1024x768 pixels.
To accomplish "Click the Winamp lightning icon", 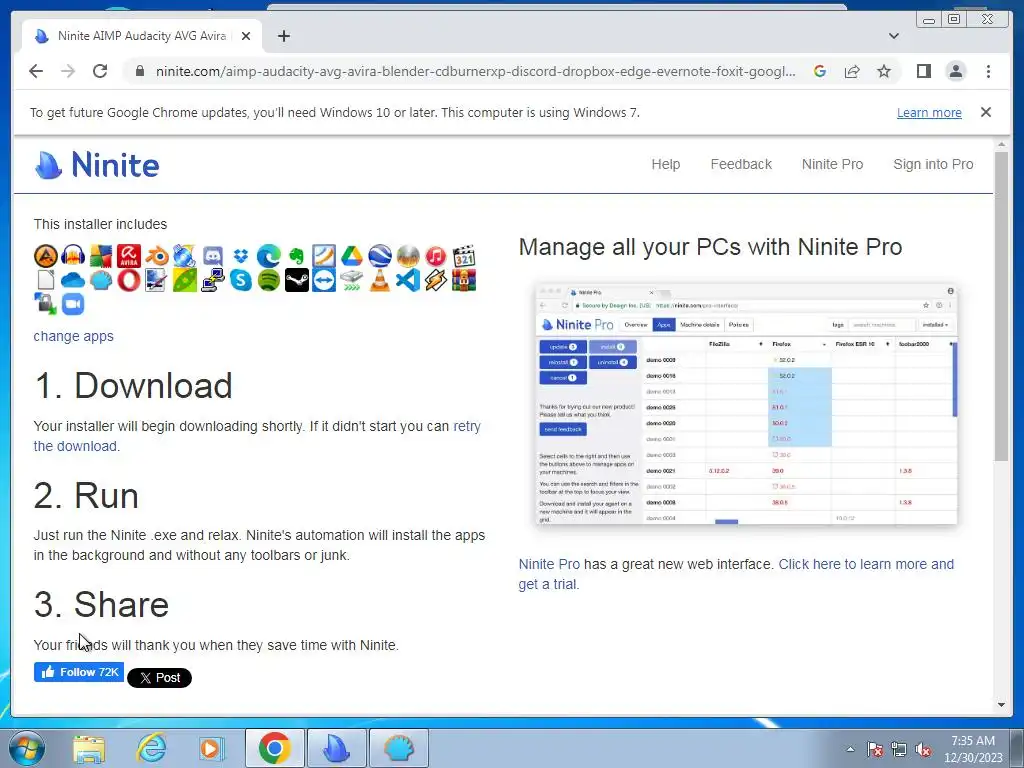I will pos(436,280).
